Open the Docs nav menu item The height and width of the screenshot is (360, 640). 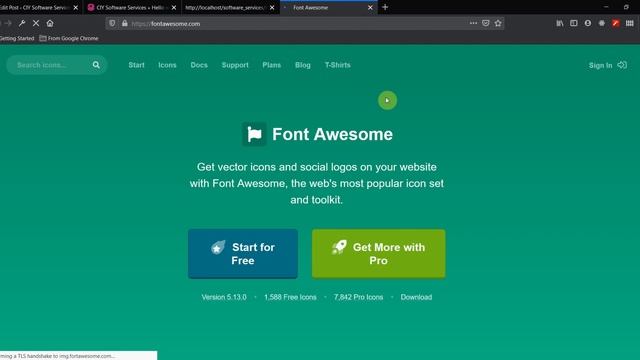tap(199, 65)
